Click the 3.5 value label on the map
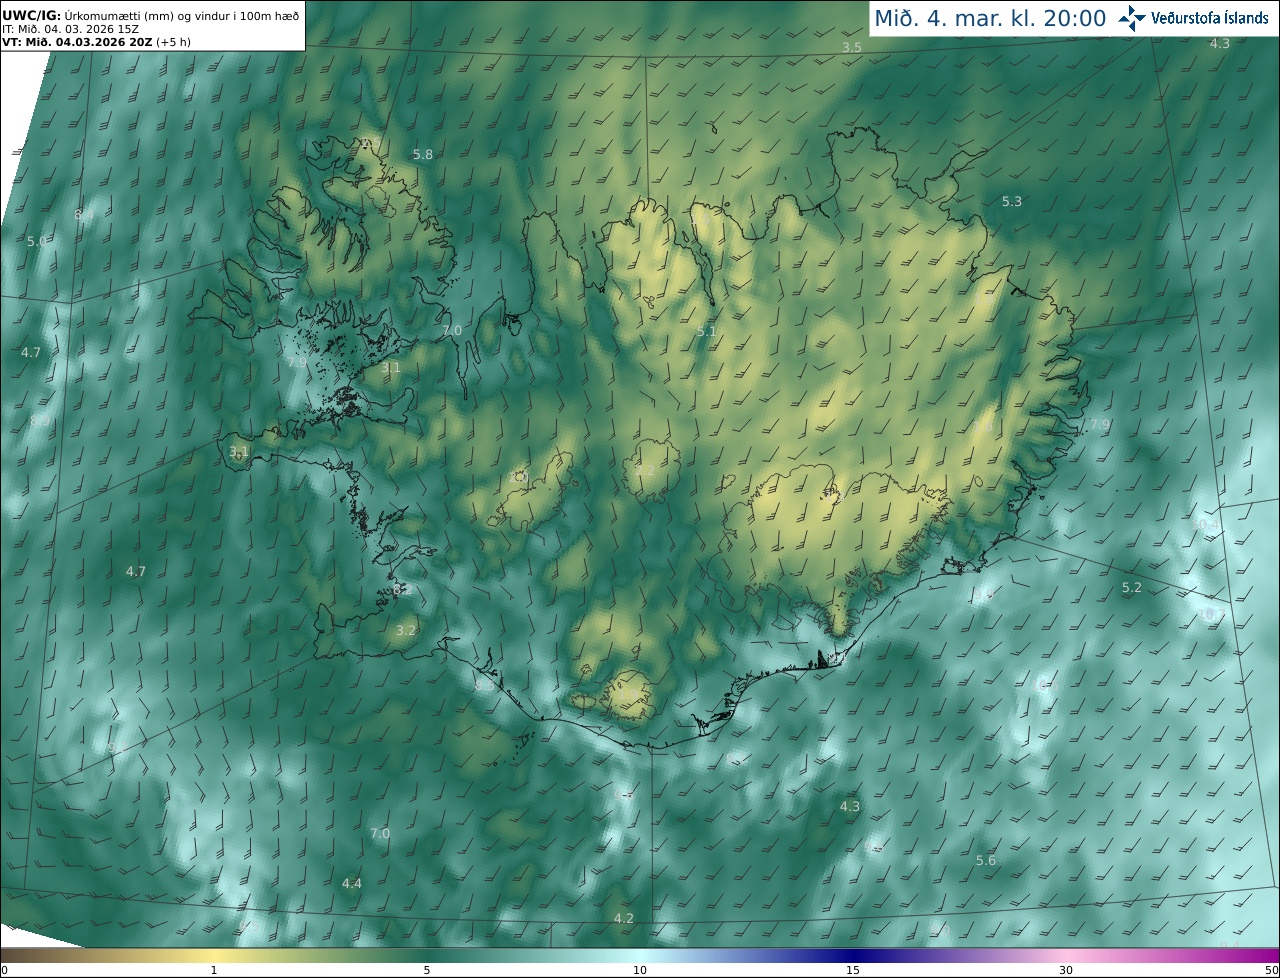 [x=851, y=47]
